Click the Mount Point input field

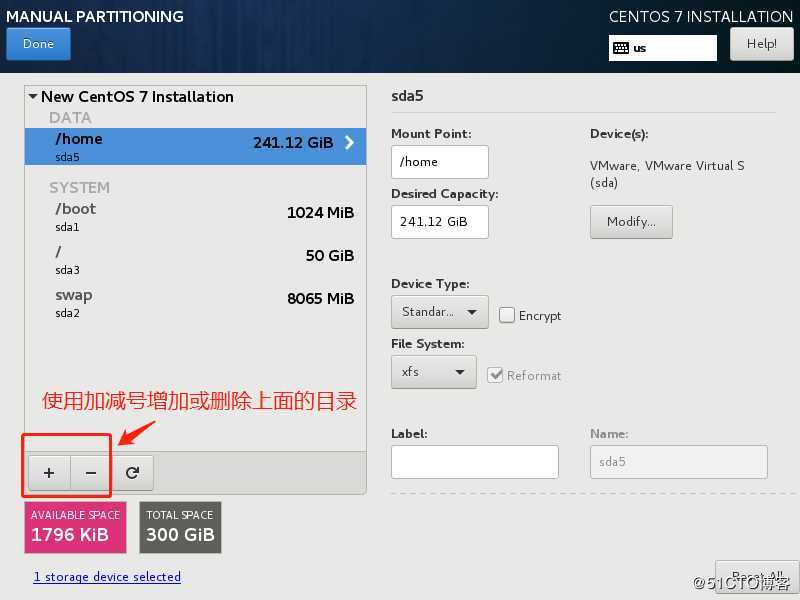pyautogui.click(x=440, y=162)
